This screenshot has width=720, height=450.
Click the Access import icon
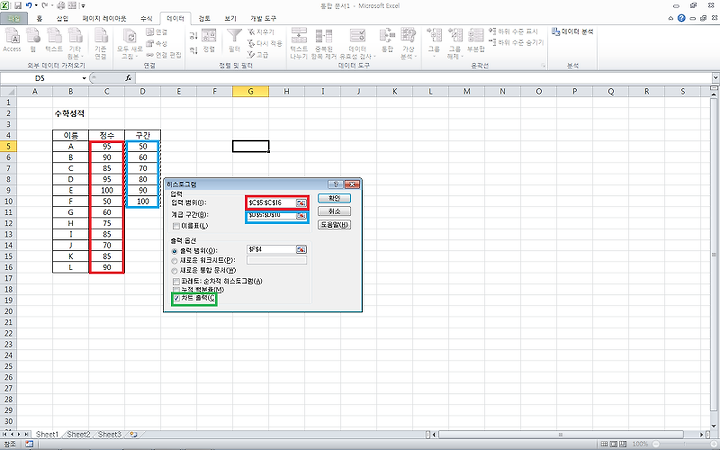pyautogui.click(x=12, y=37)
